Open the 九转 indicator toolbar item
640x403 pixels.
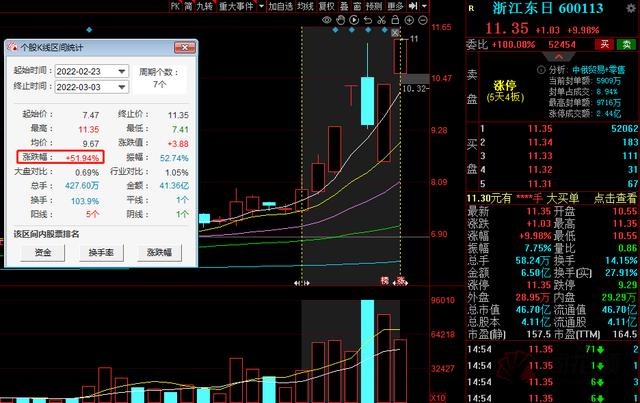[x=205, y=6]
